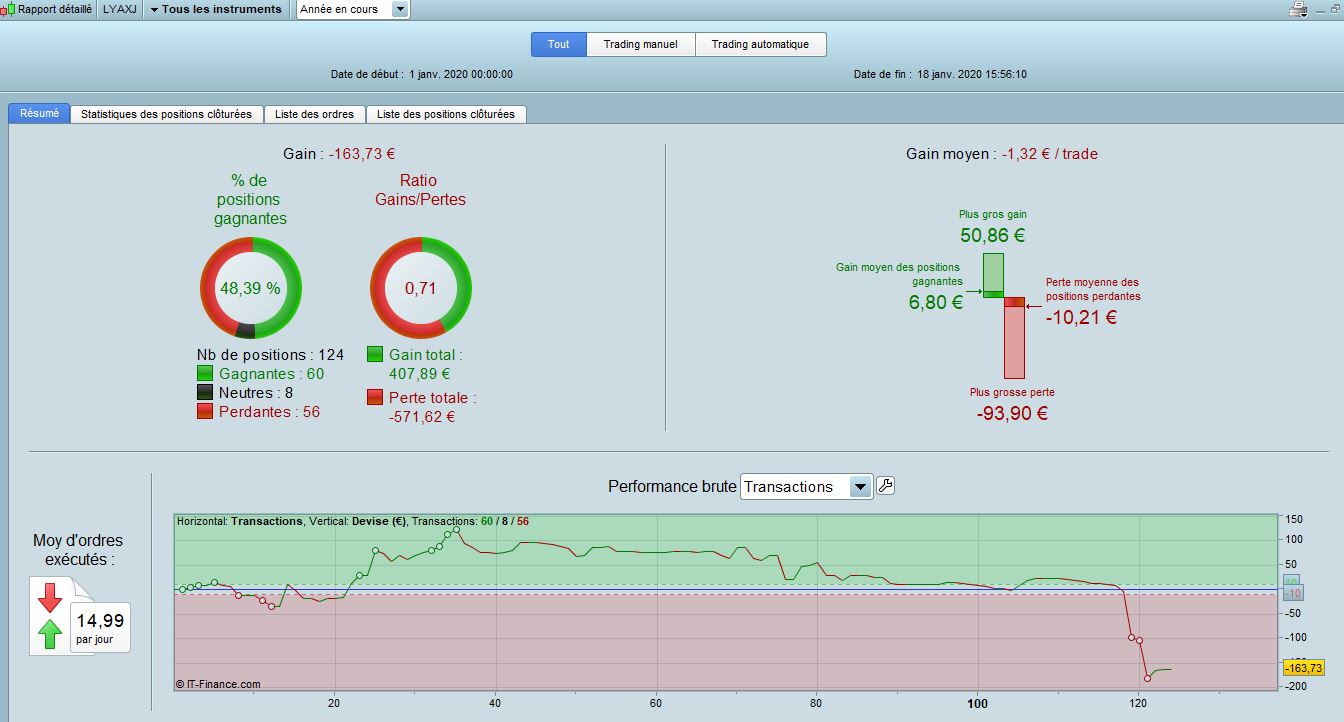Switch filter to Trading manuel
This screenshot has height=722, width=1344.
[641, 44]
